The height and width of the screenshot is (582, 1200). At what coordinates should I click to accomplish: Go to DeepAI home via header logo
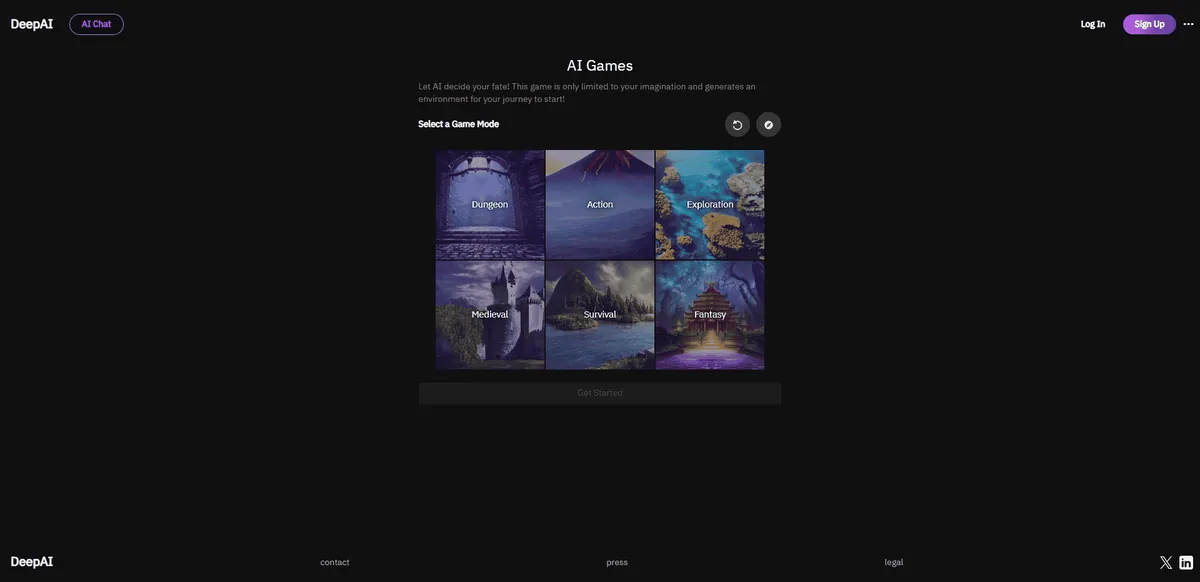32,24
